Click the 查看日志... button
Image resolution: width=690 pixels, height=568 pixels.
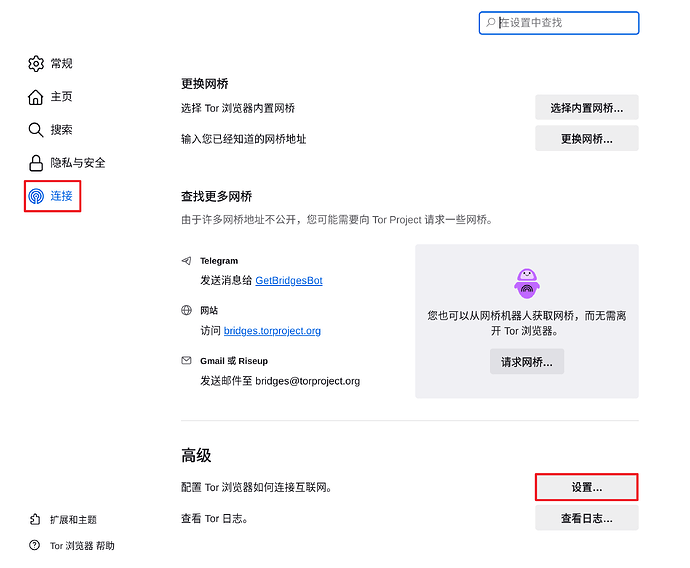point(587,518)
